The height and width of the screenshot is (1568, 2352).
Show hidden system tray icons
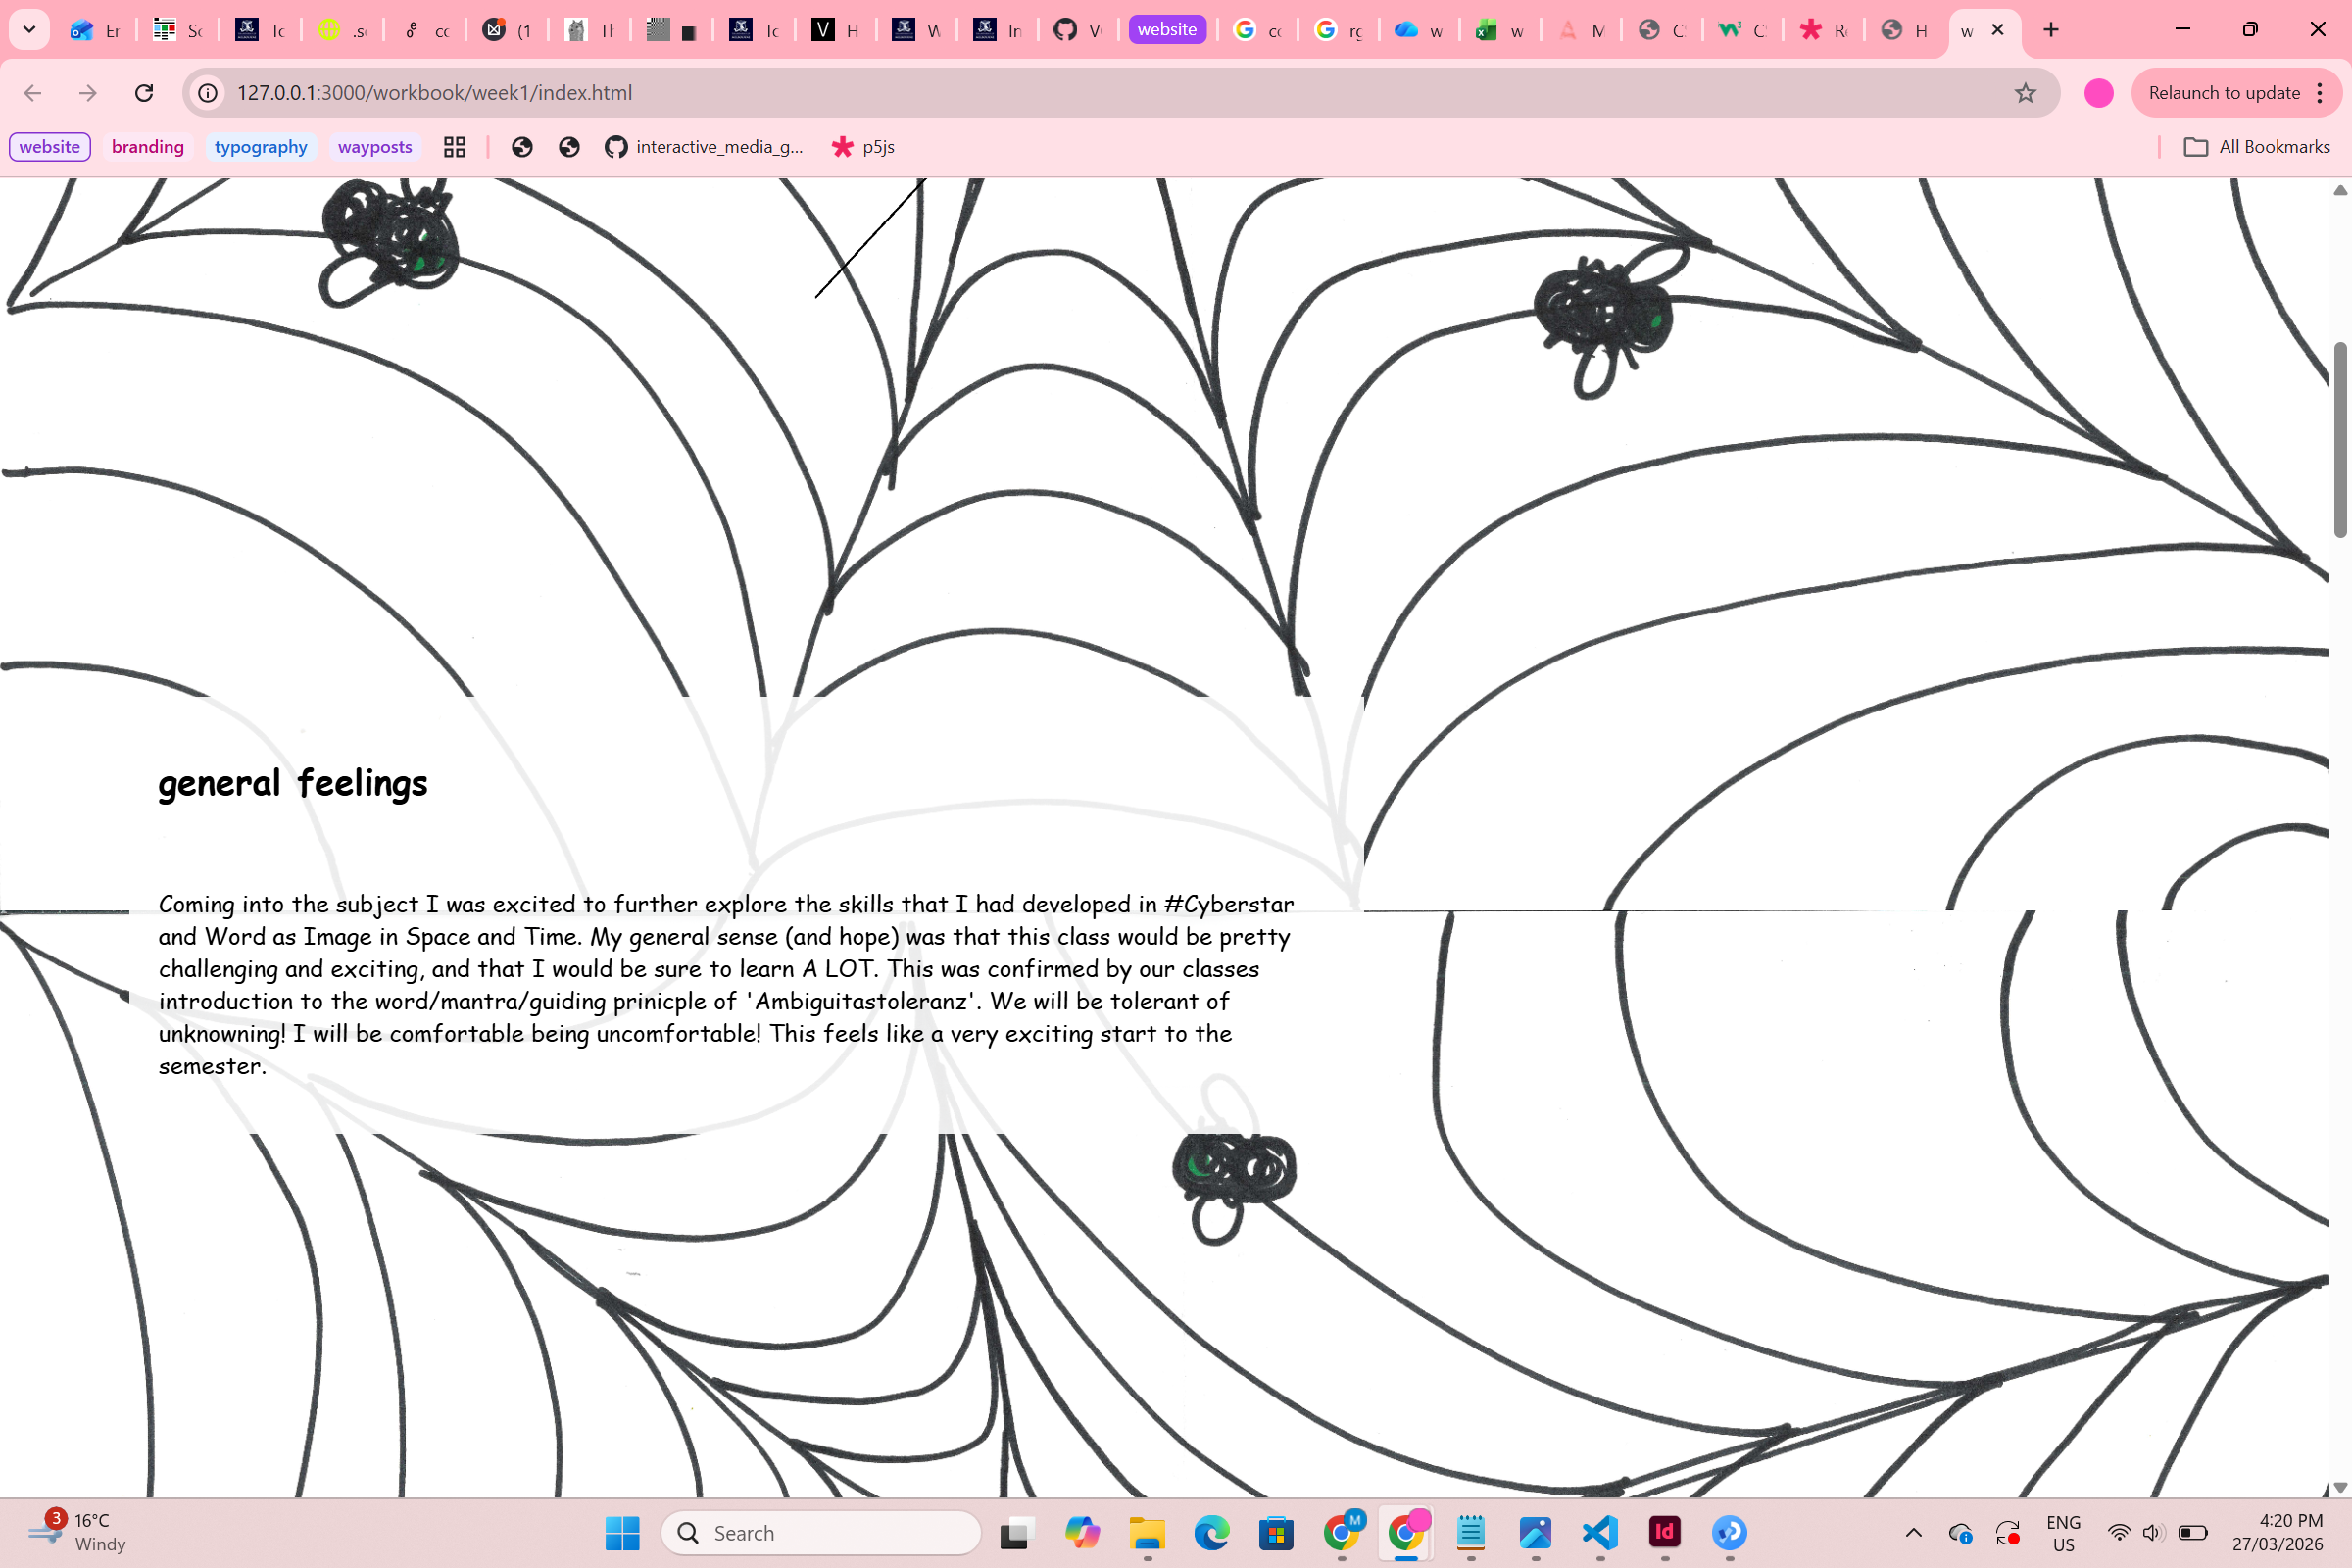tap(1913, 1532)
